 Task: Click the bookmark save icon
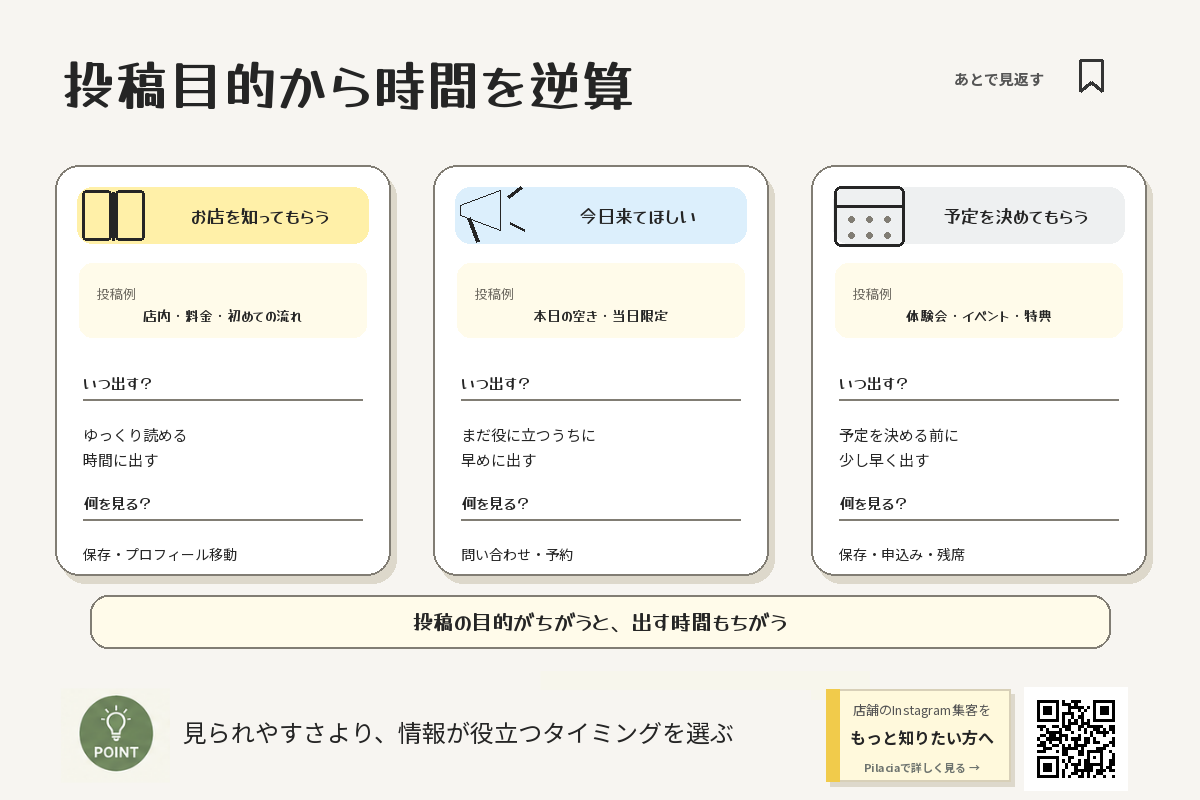point(1091,76)
